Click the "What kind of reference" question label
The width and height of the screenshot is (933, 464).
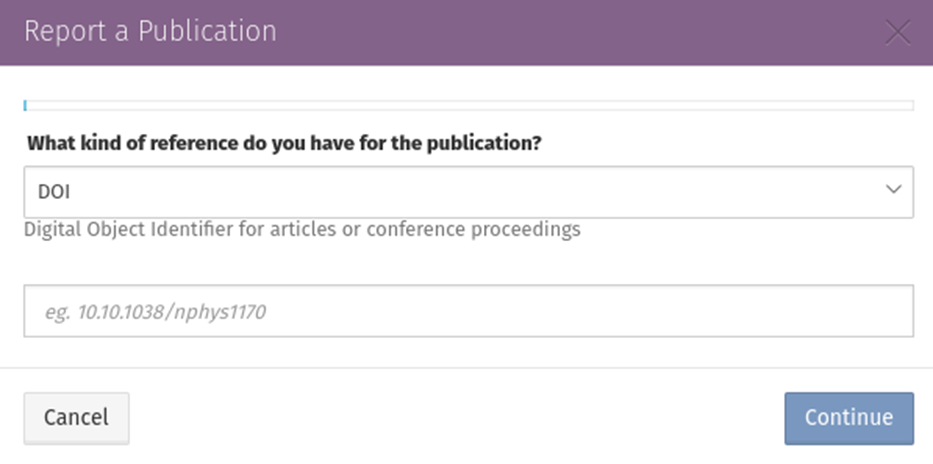(x=284, y=143)
